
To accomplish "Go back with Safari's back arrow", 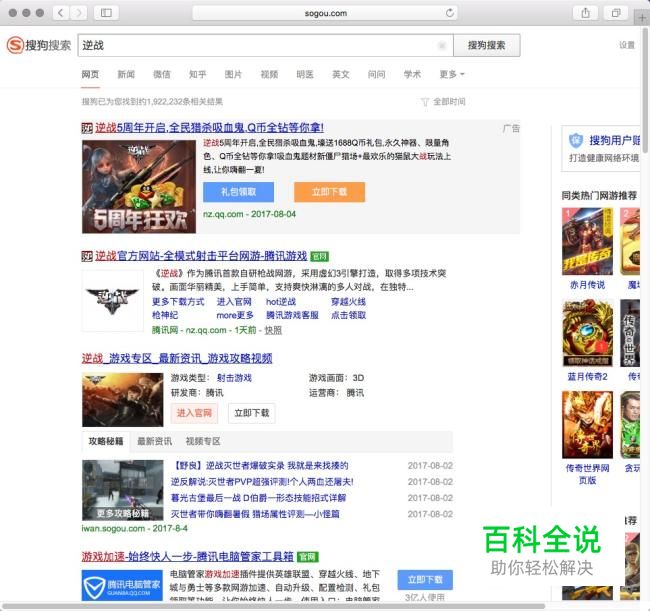I will [x=61, y=13].
